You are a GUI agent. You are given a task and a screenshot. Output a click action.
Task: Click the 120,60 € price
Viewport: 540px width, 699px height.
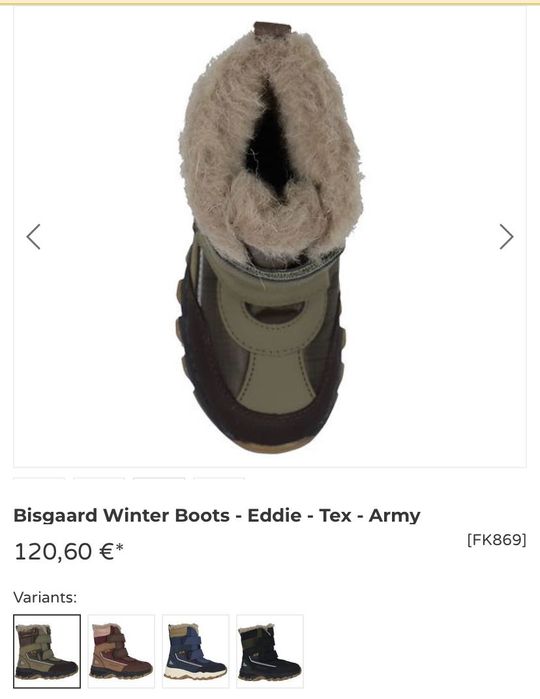click(64, 551)
